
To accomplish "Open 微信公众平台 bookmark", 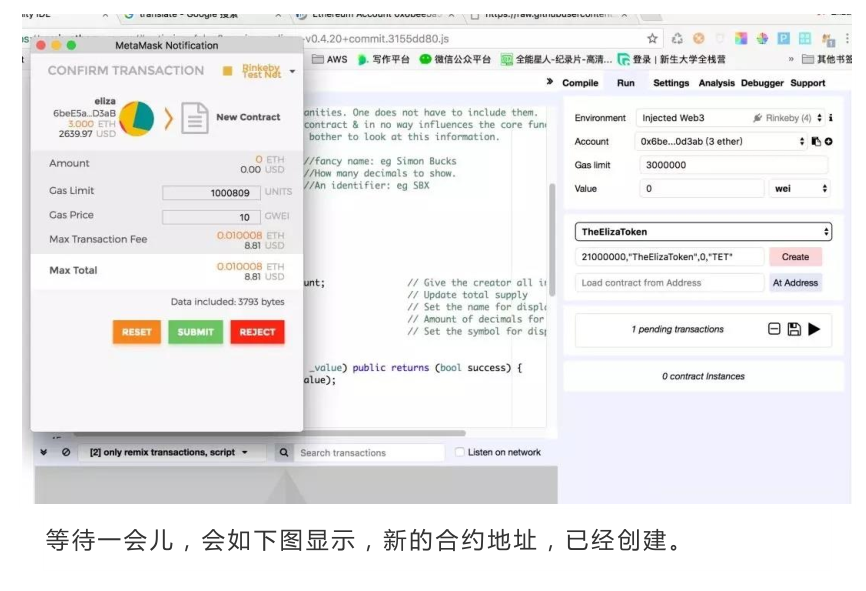I will click(x=455, y=59).
